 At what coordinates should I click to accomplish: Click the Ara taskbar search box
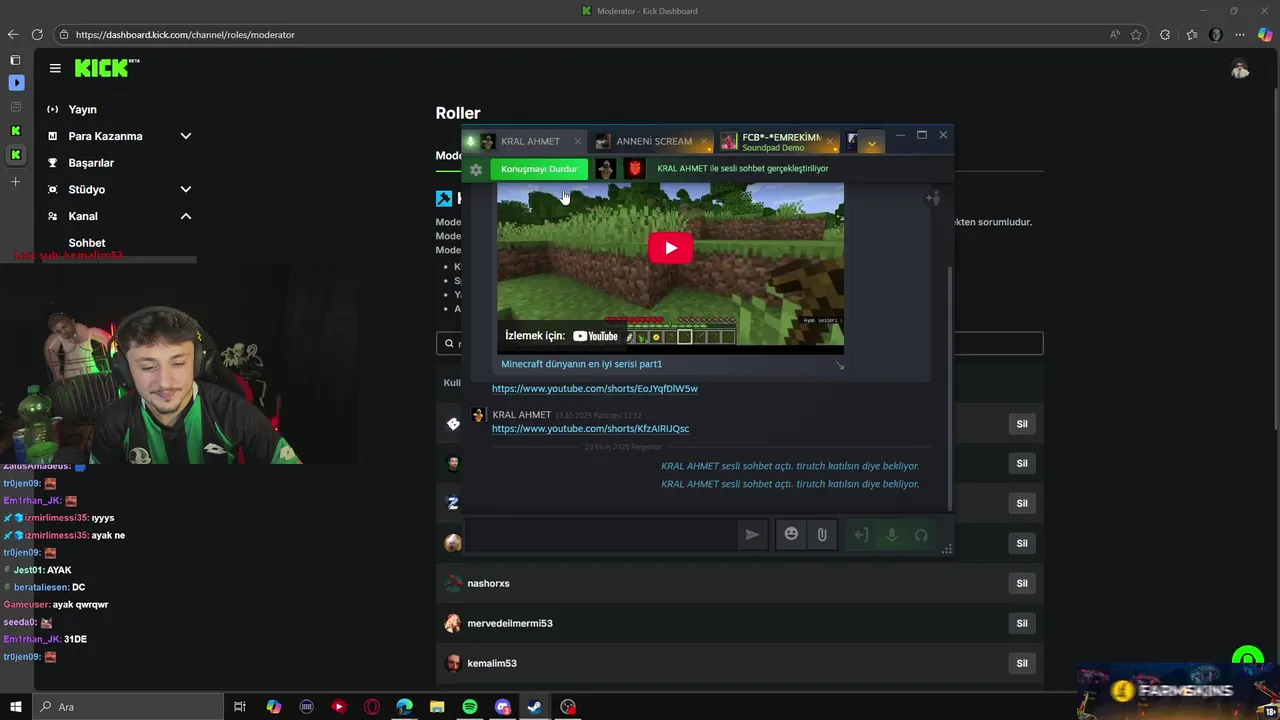[x=128, y=707]
